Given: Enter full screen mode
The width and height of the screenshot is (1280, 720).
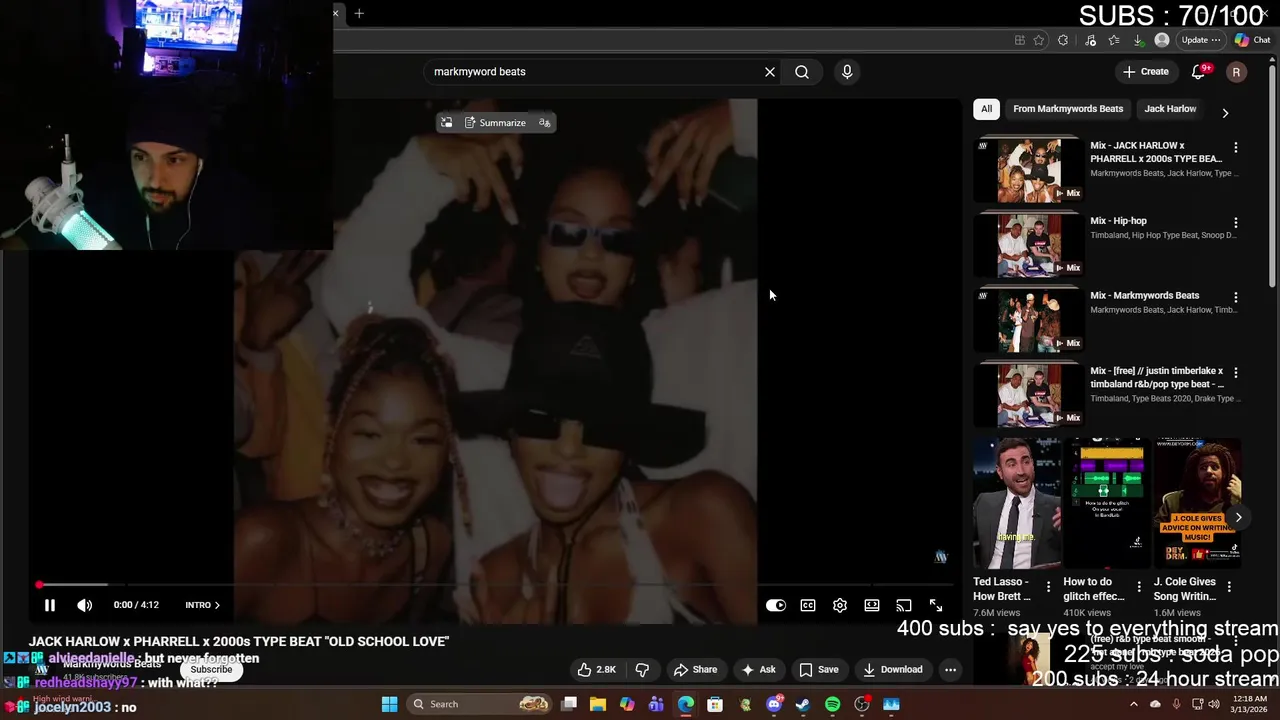Looking at the screenshot, I should tap(936, 605).
